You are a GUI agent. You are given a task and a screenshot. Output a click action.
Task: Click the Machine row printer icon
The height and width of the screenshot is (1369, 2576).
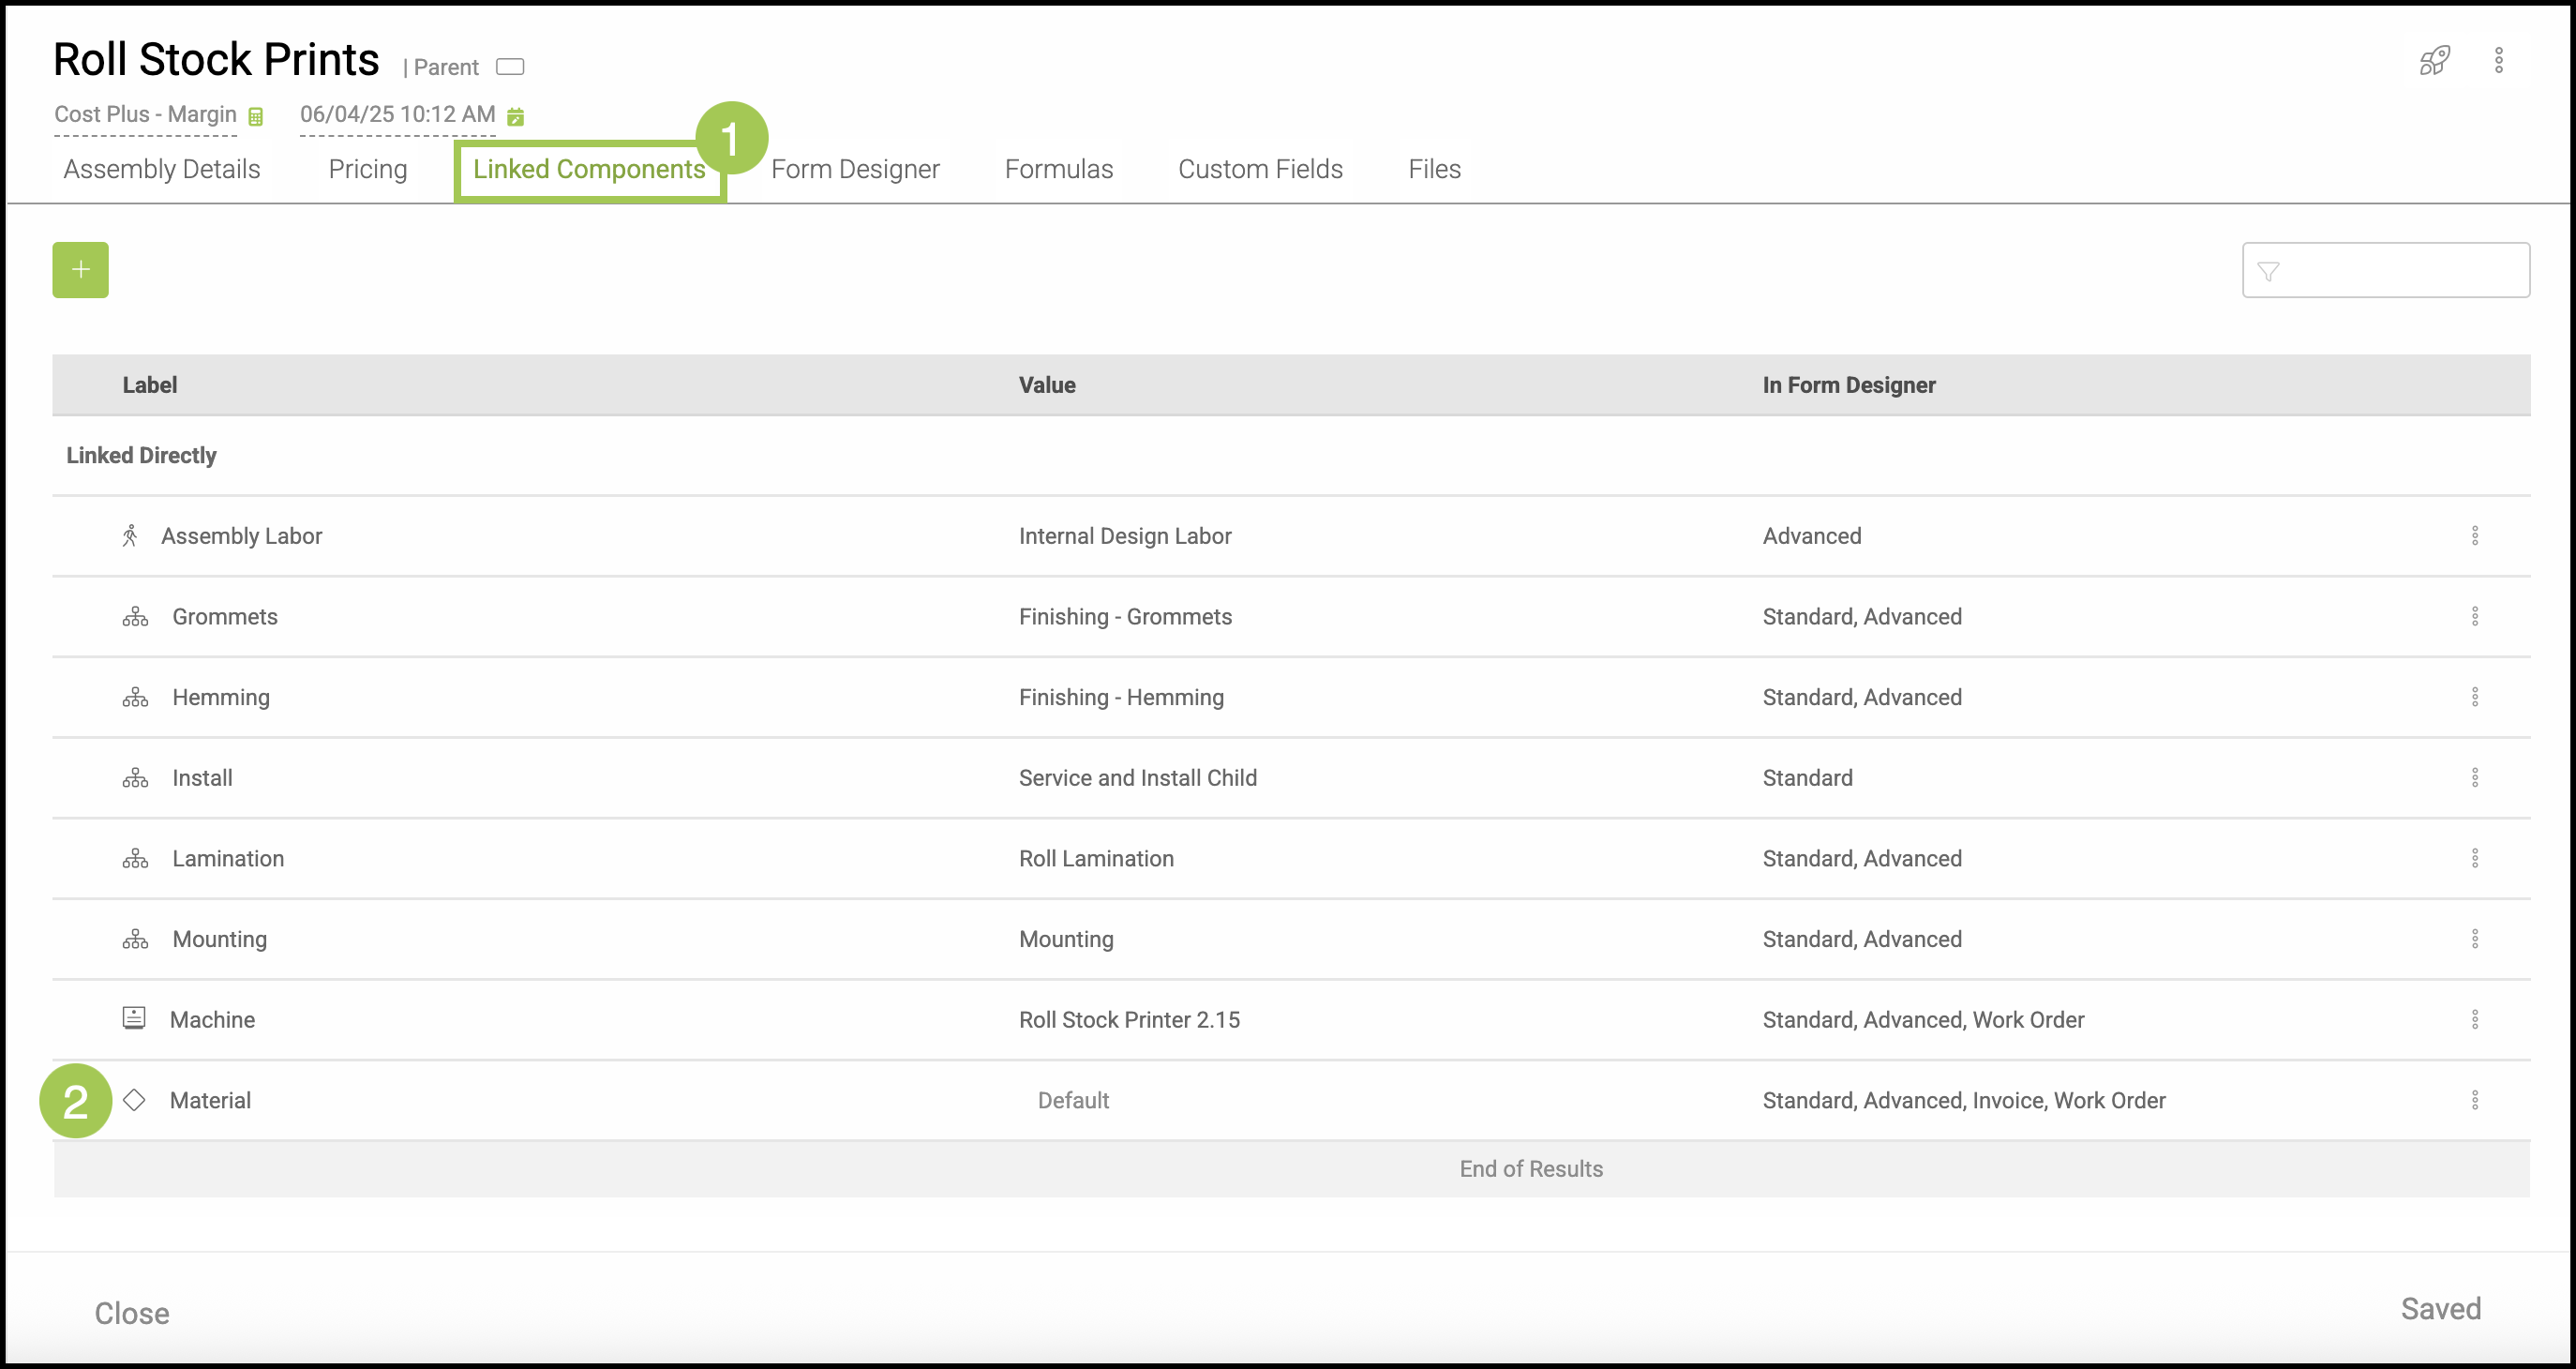134,1019
